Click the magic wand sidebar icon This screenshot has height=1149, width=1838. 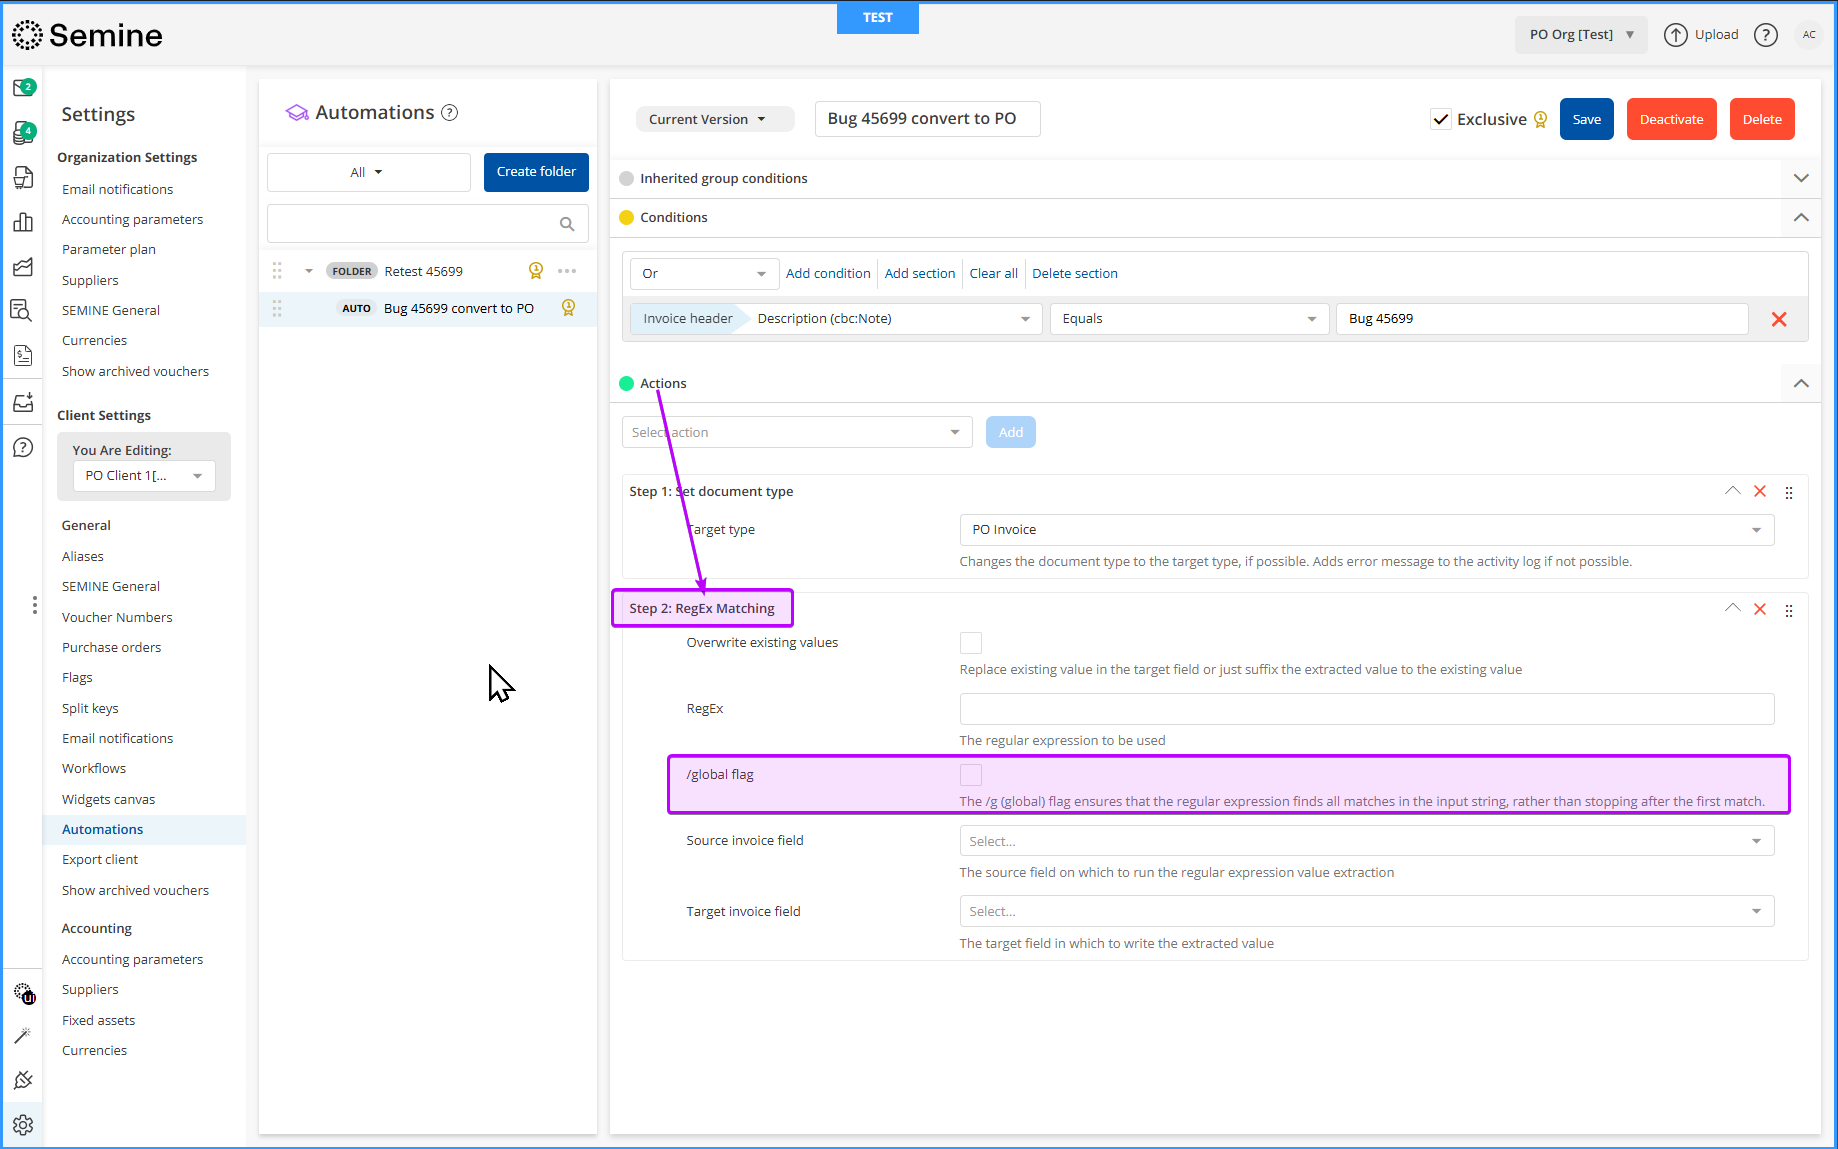tap(24, 1035)
